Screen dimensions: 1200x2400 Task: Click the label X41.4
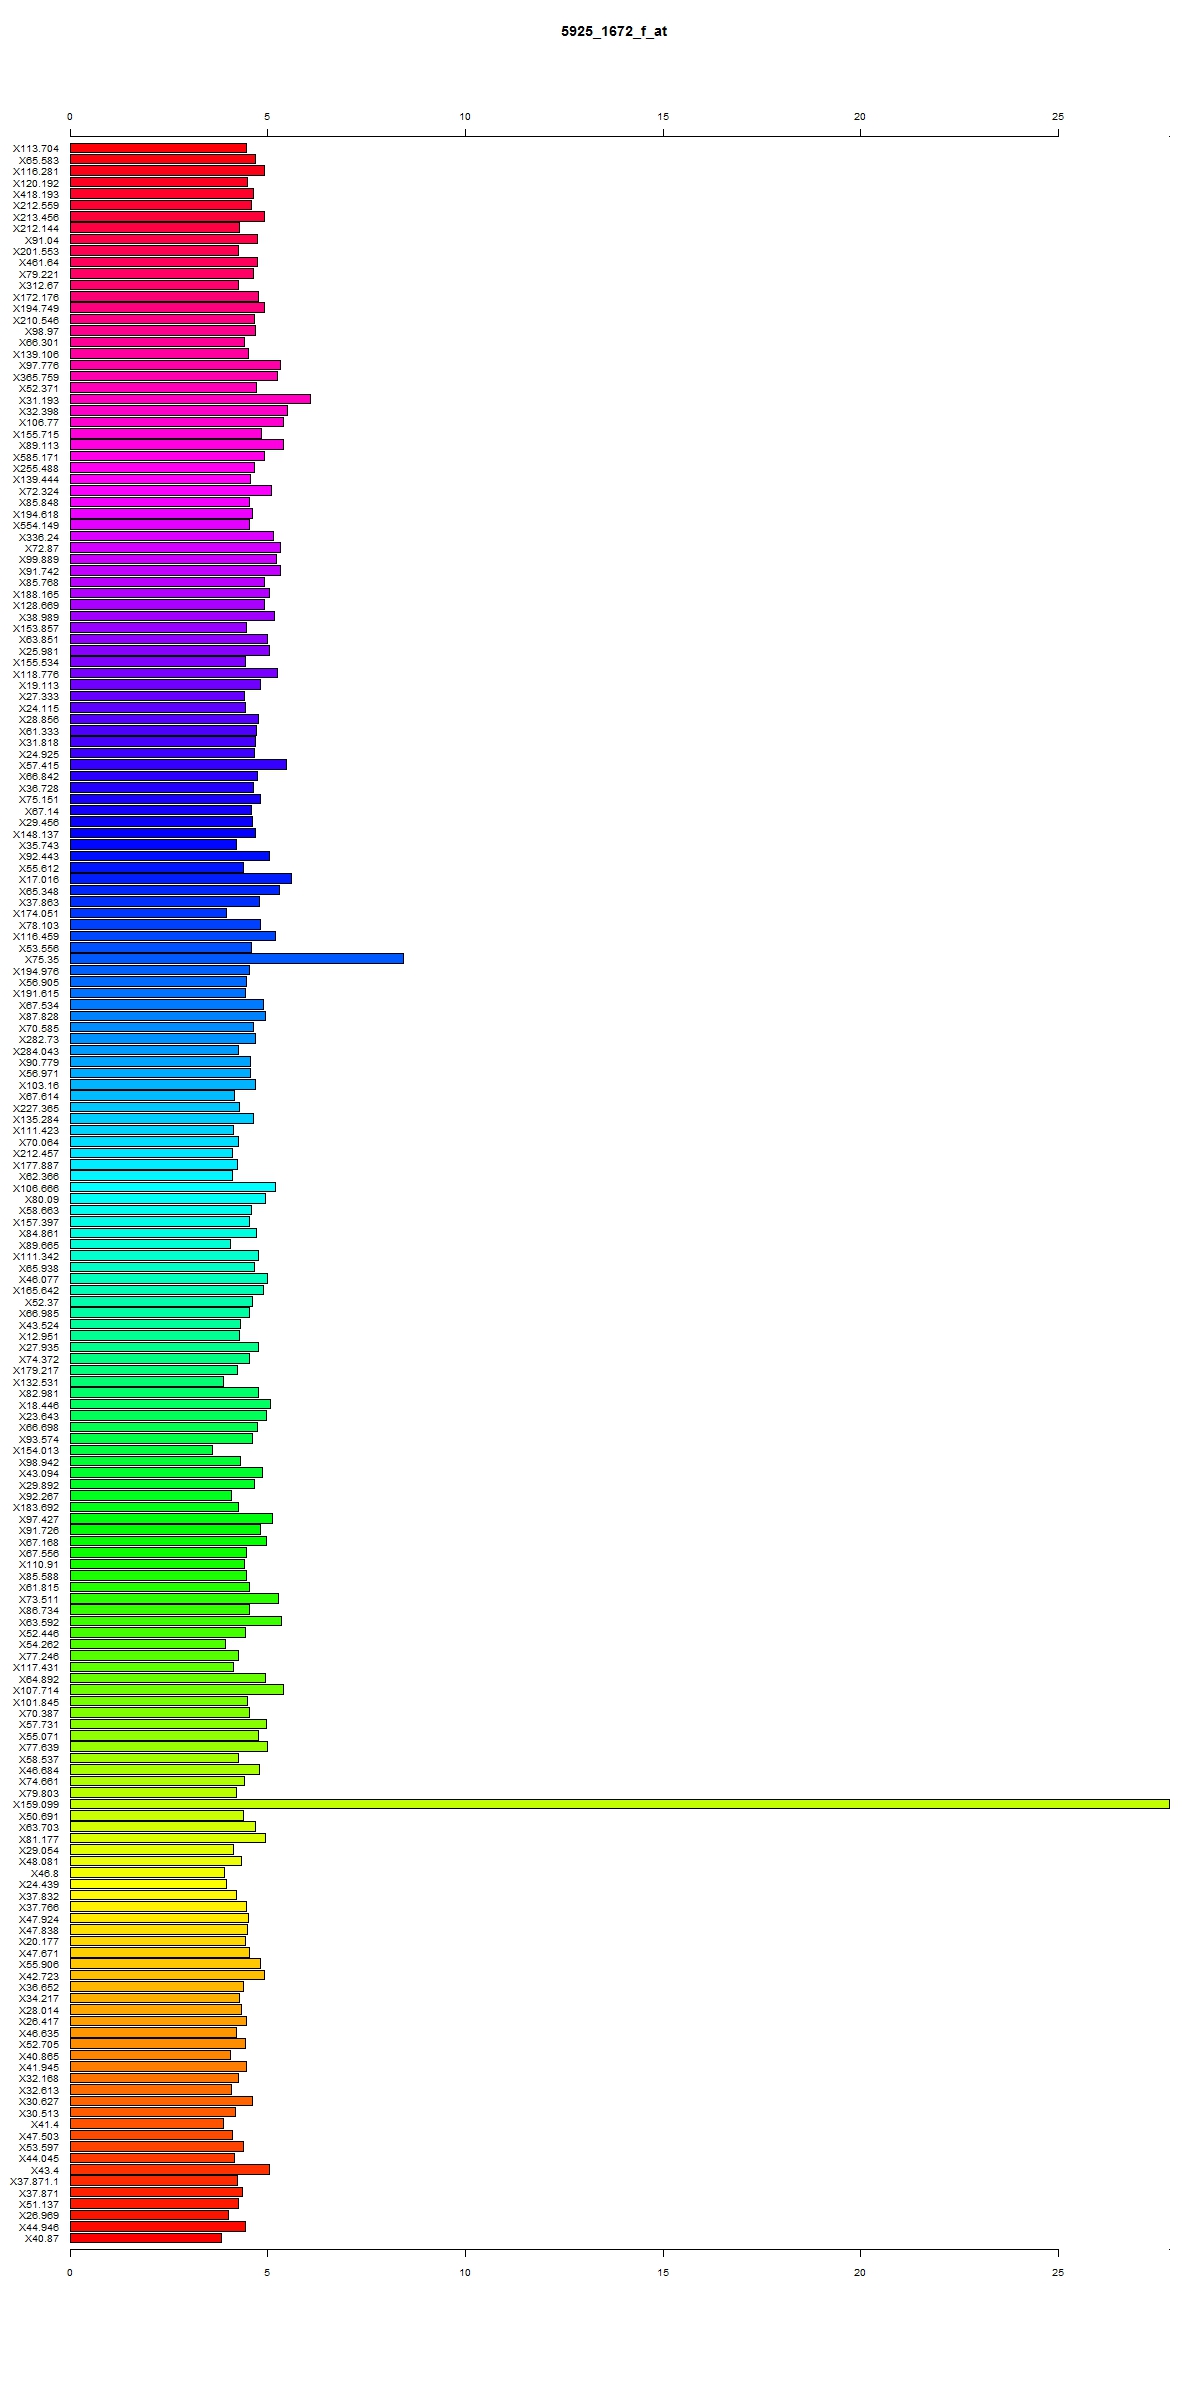[x=45, y=2123]
